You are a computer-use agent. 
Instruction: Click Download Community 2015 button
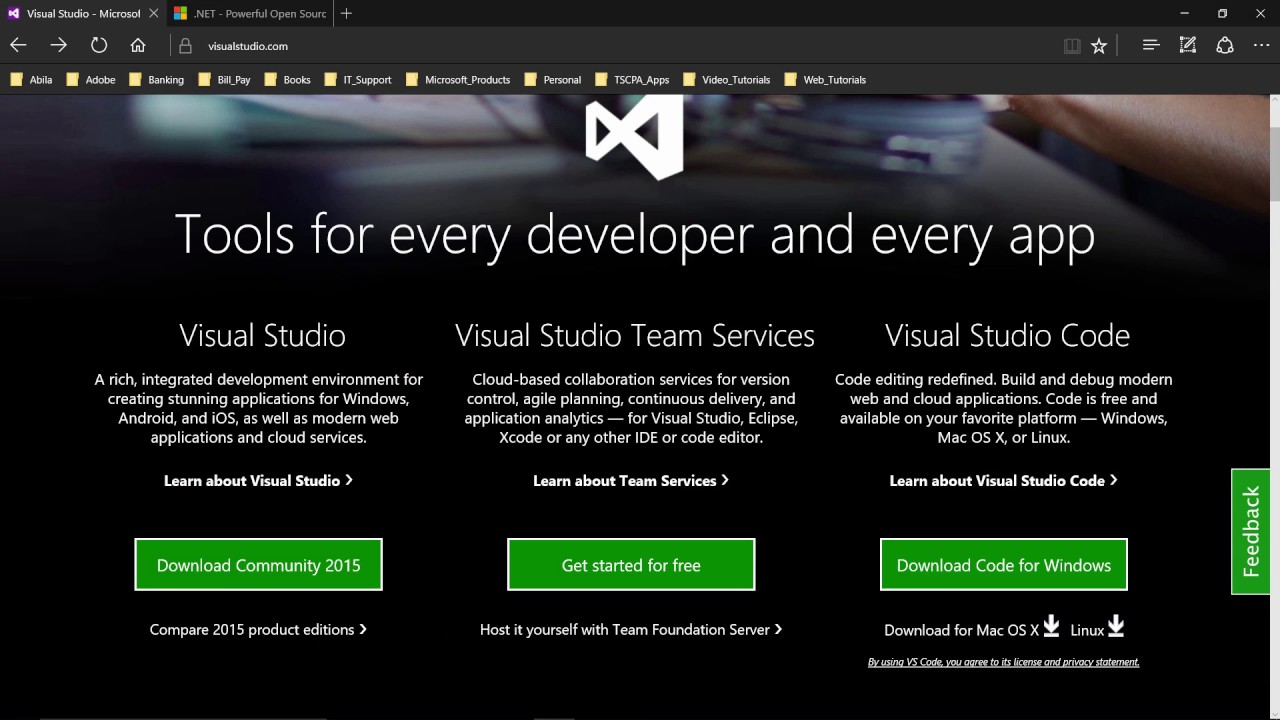pos(258,565)
